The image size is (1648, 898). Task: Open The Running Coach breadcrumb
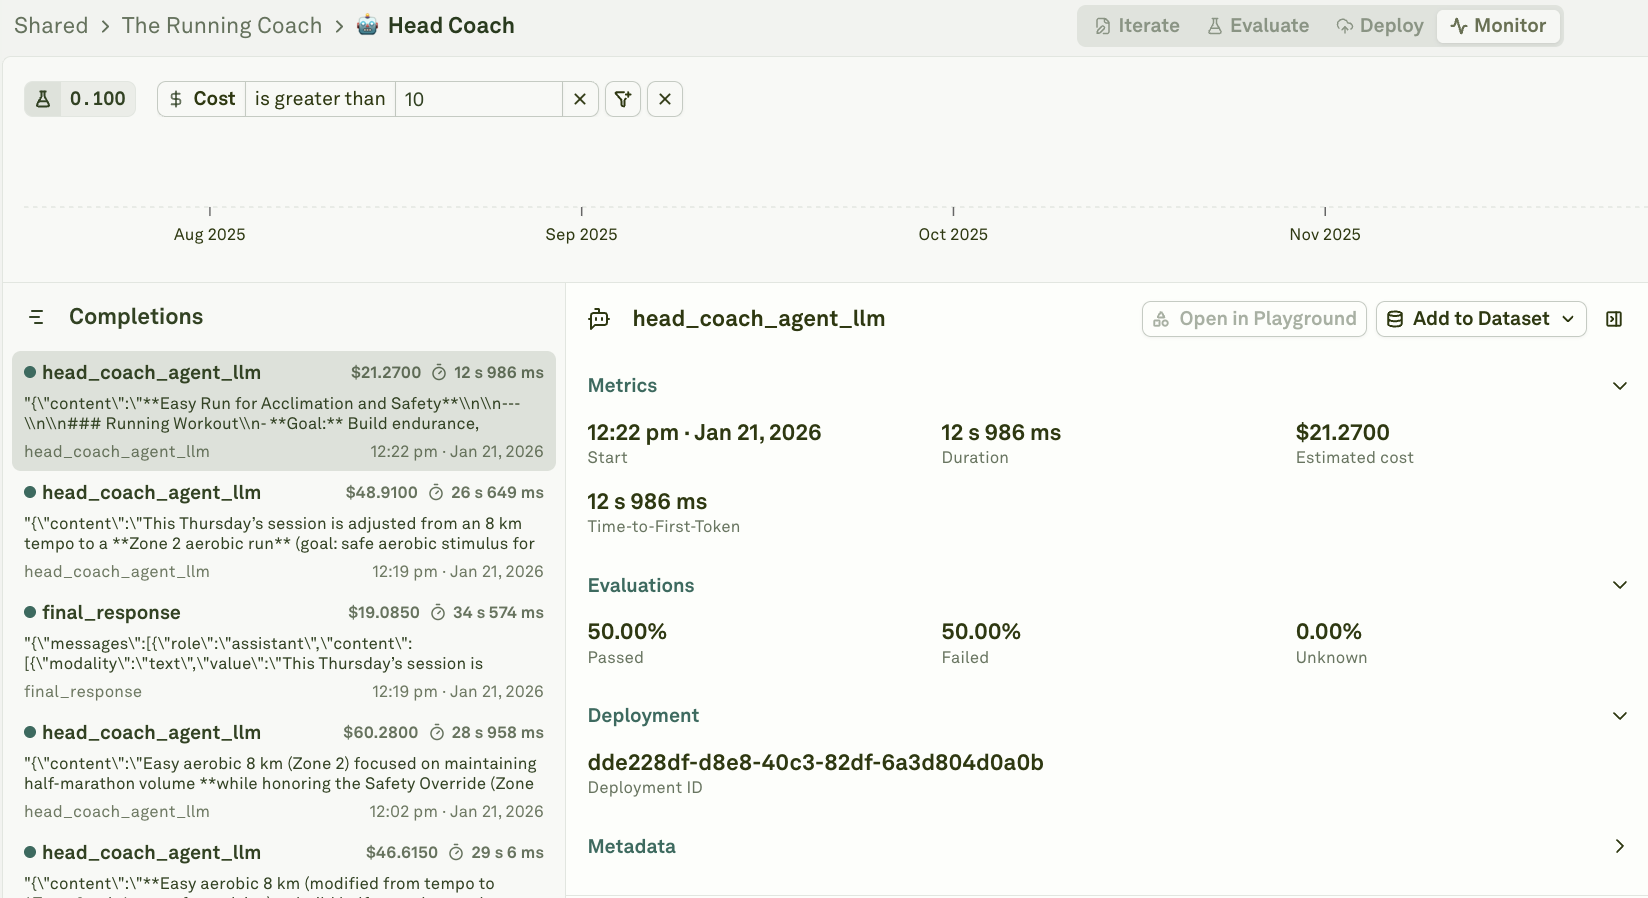coord(222,26)
